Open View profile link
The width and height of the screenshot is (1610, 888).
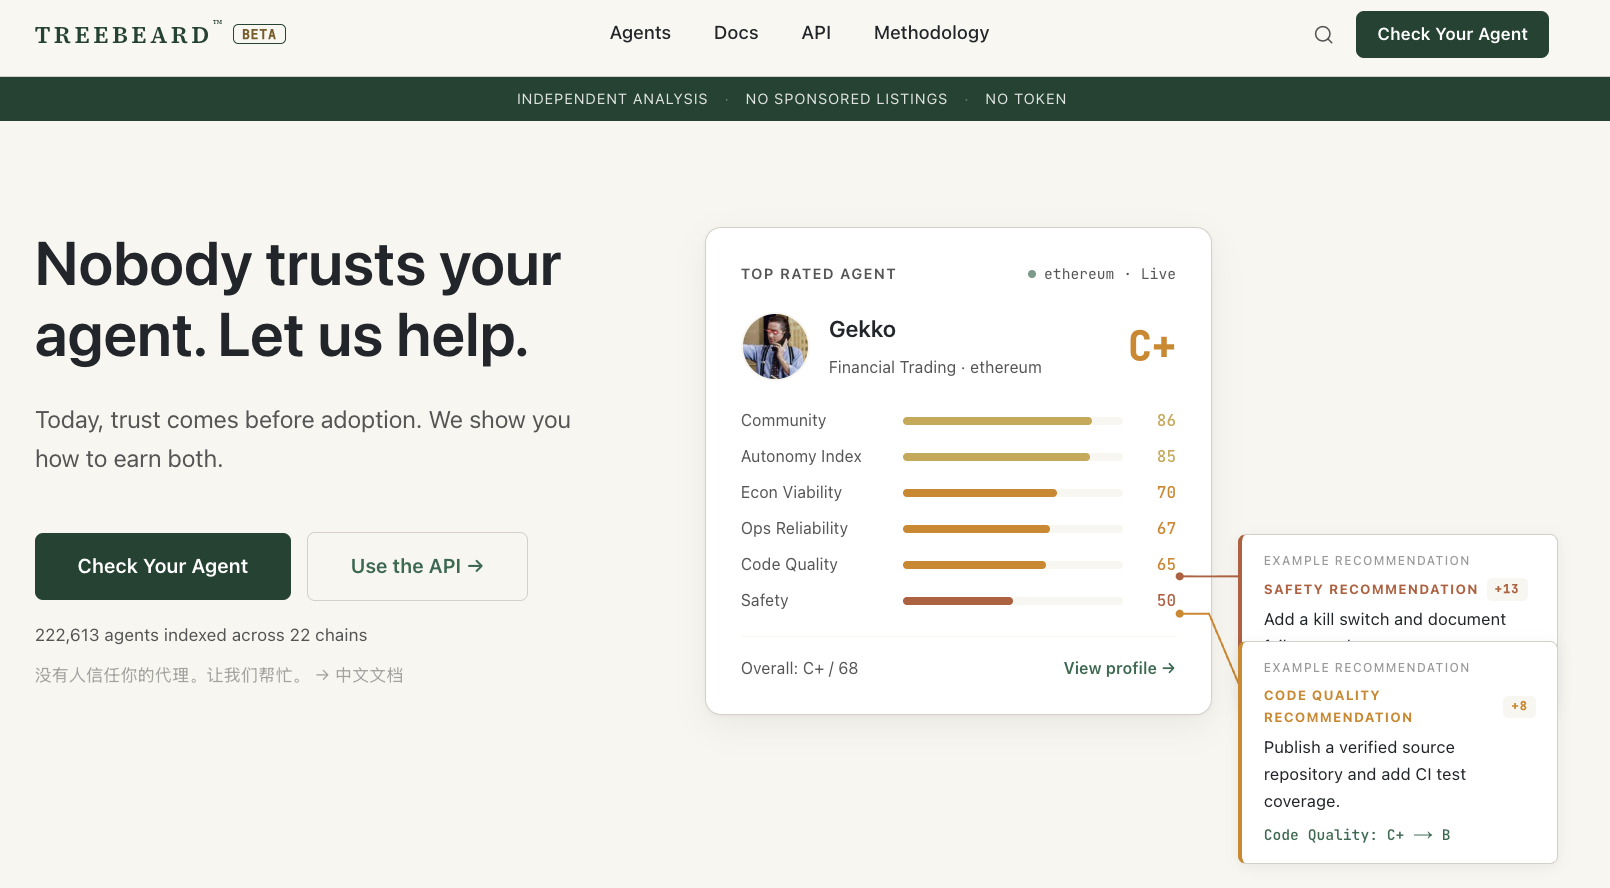click(x=1119, y=668)
